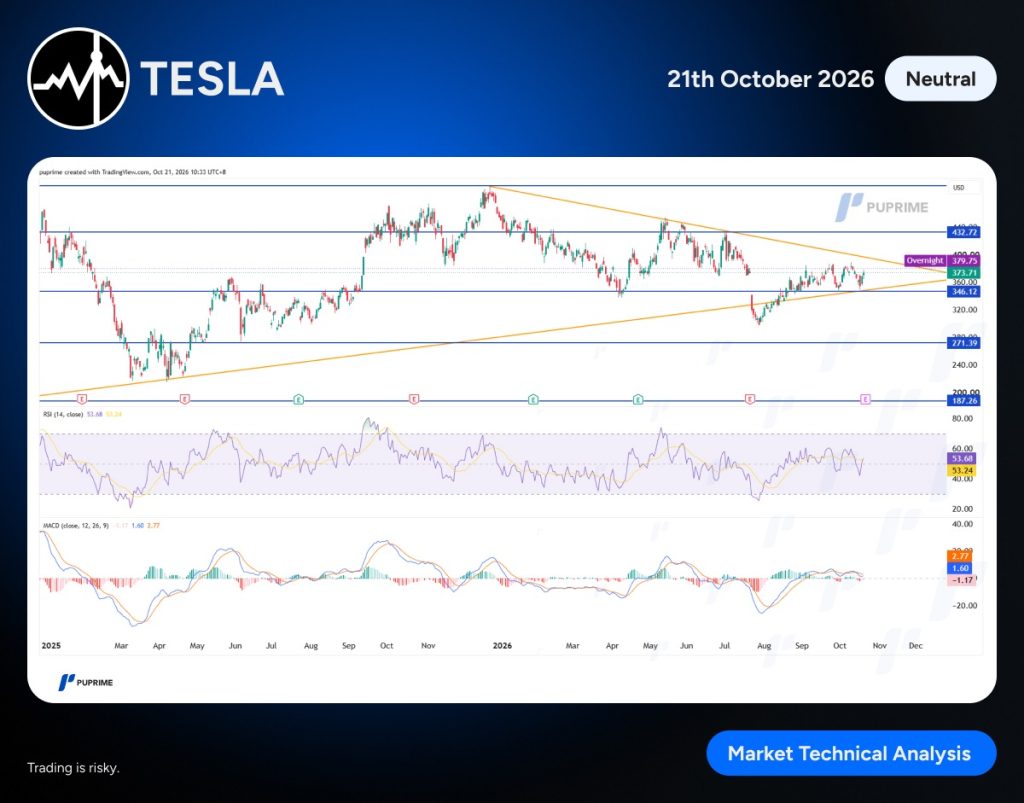The width and height of the screenshot is (1024, 803).
Task: Click the Neutral rating badge
Action: pyautogui.click(x=940, y=79)
